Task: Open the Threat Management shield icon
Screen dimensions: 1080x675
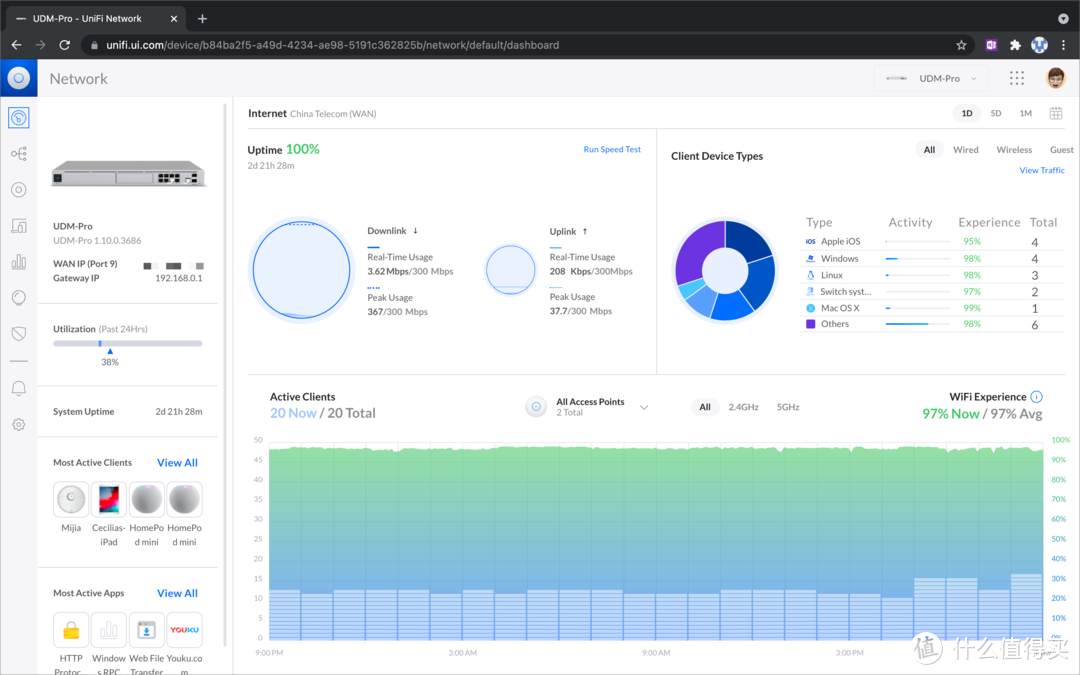Action: coord(19,334)
